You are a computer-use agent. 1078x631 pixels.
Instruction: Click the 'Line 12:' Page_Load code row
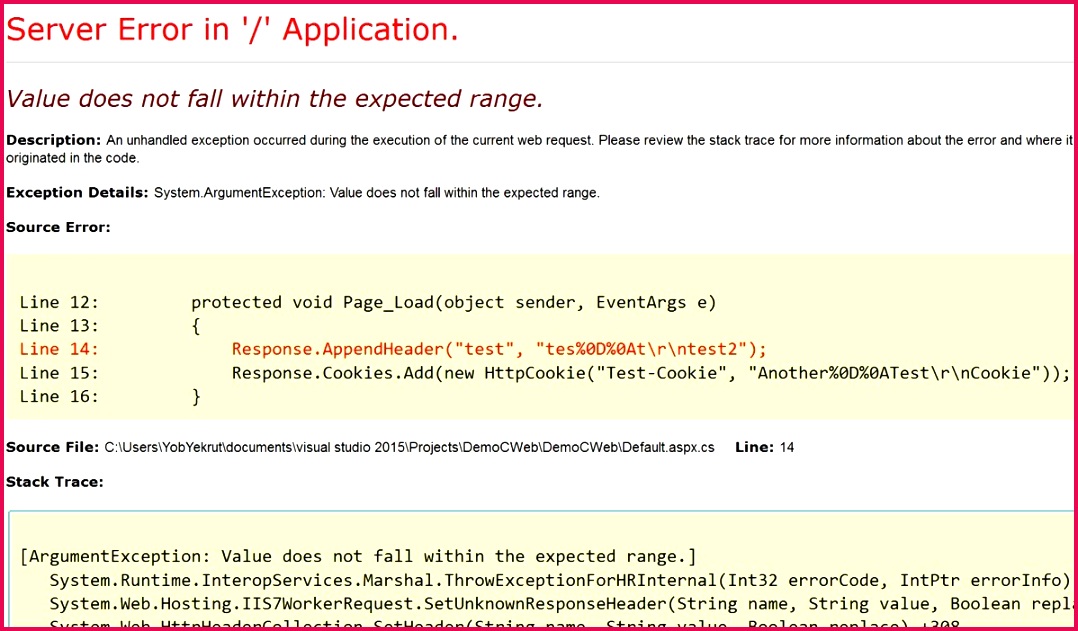click(368, 302)
